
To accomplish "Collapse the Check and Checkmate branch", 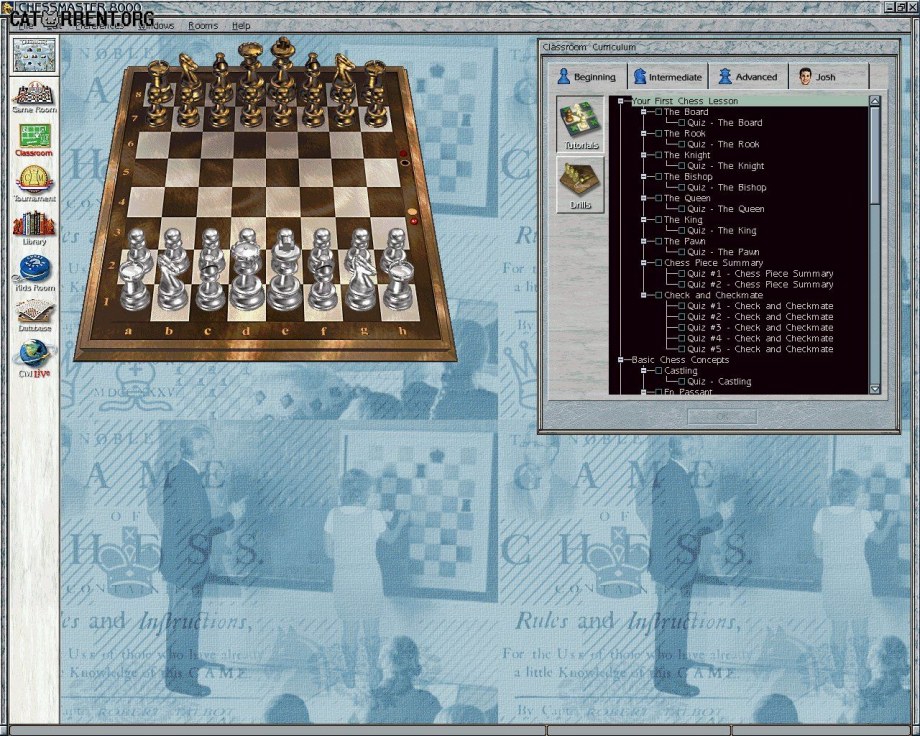I will (x=644, y=295).
